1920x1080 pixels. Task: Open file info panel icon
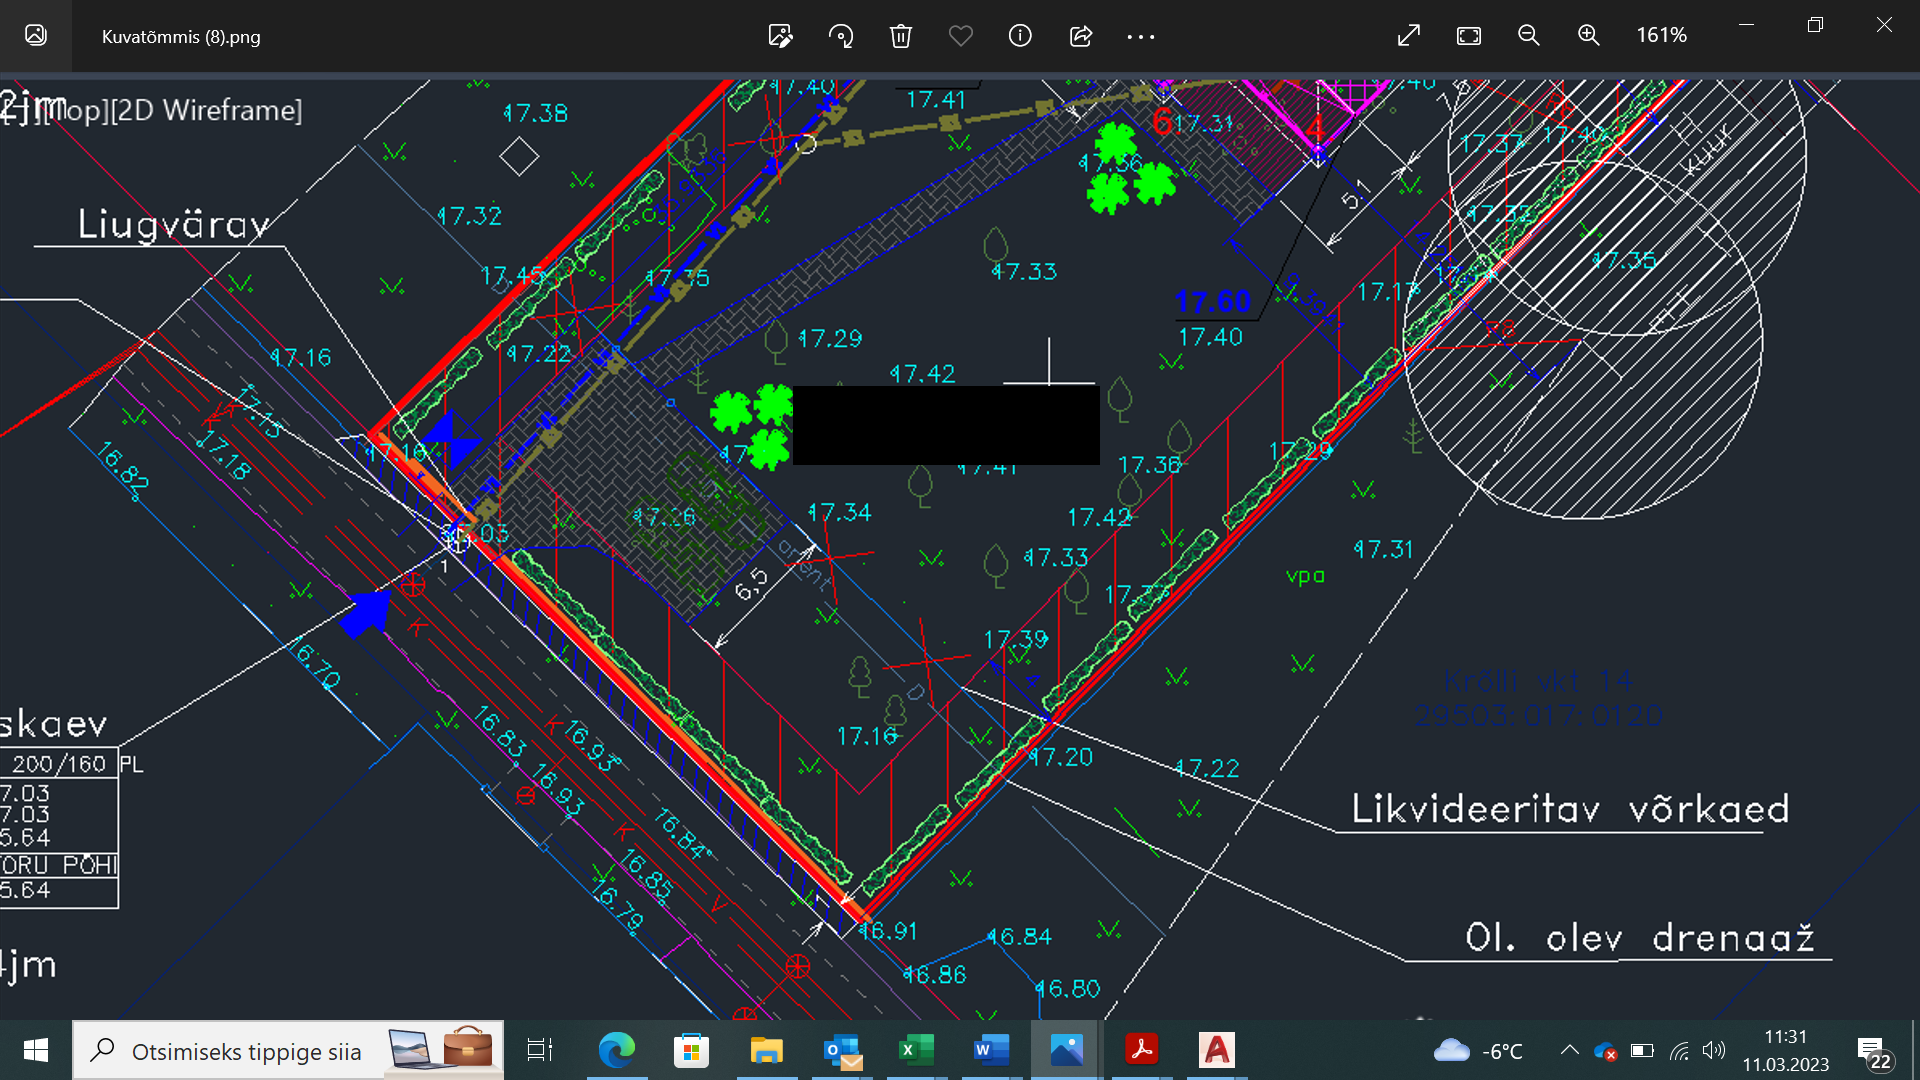tap(1020, 36)
